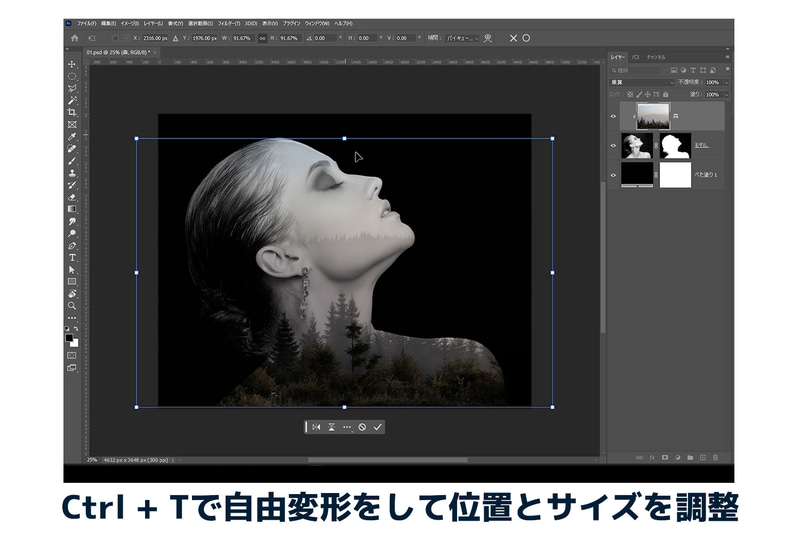800x533 pixels.
Task: Toggle lock position icon
Action: click(x=647, y=94)
